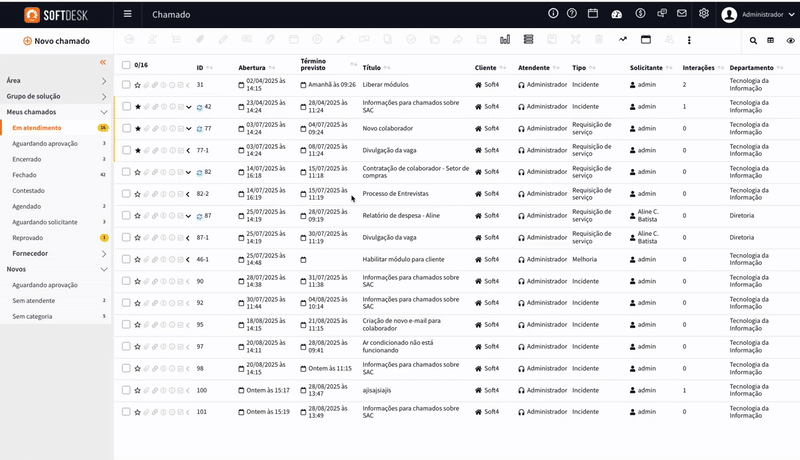Select Sem categoria in sidebar
Image resolution: width=800 pixels, height=460 pixels.
(32, 317)
